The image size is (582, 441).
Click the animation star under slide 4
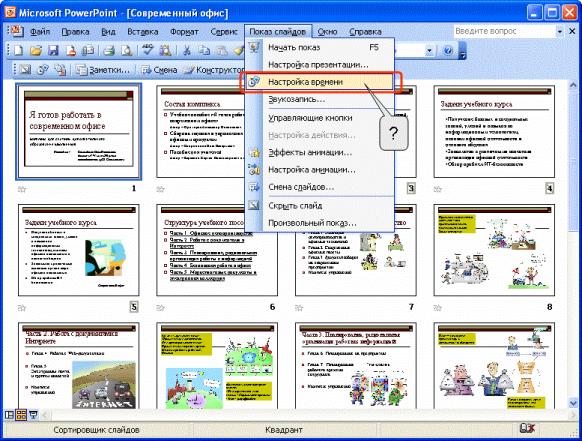pyautogui.click(x=438, y=190)
